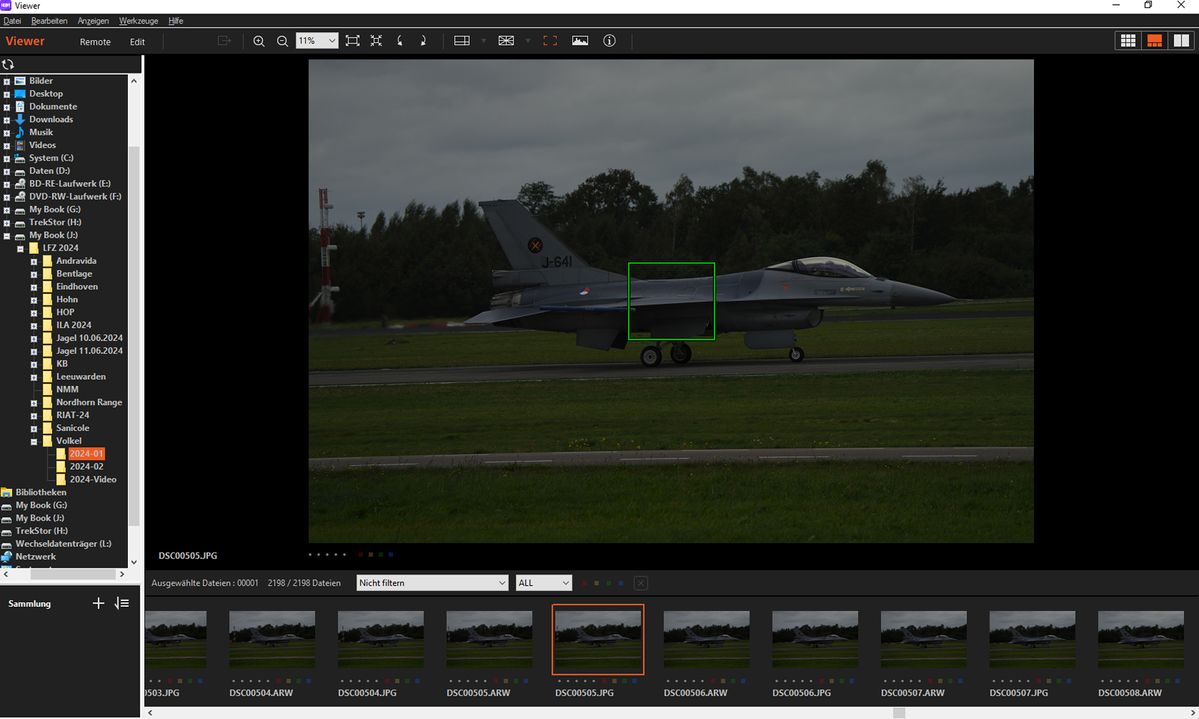1199x719 pixels.
Task: Switch to the Edit tab
Action: [x=137, y=41]
